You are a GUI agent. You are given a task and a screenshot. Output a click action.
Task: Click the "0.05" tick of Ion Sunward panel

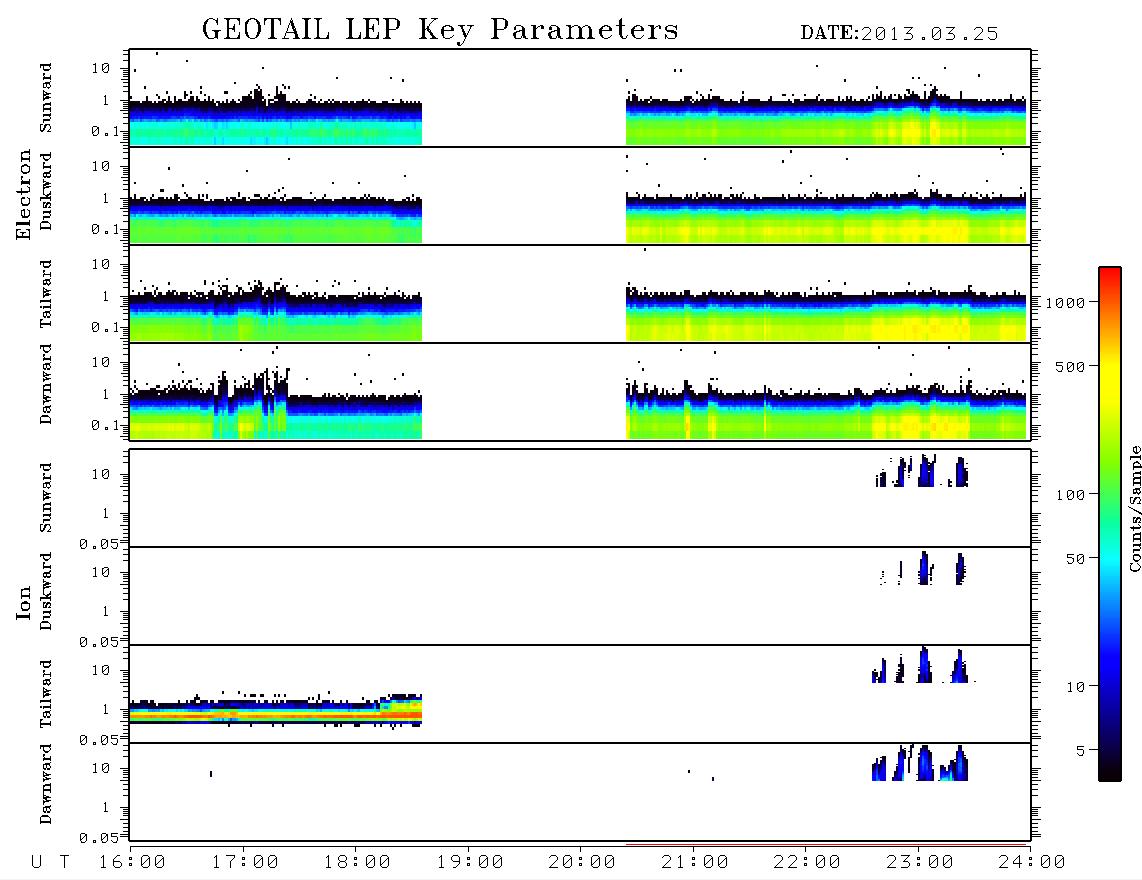click(x=98, y=544)
